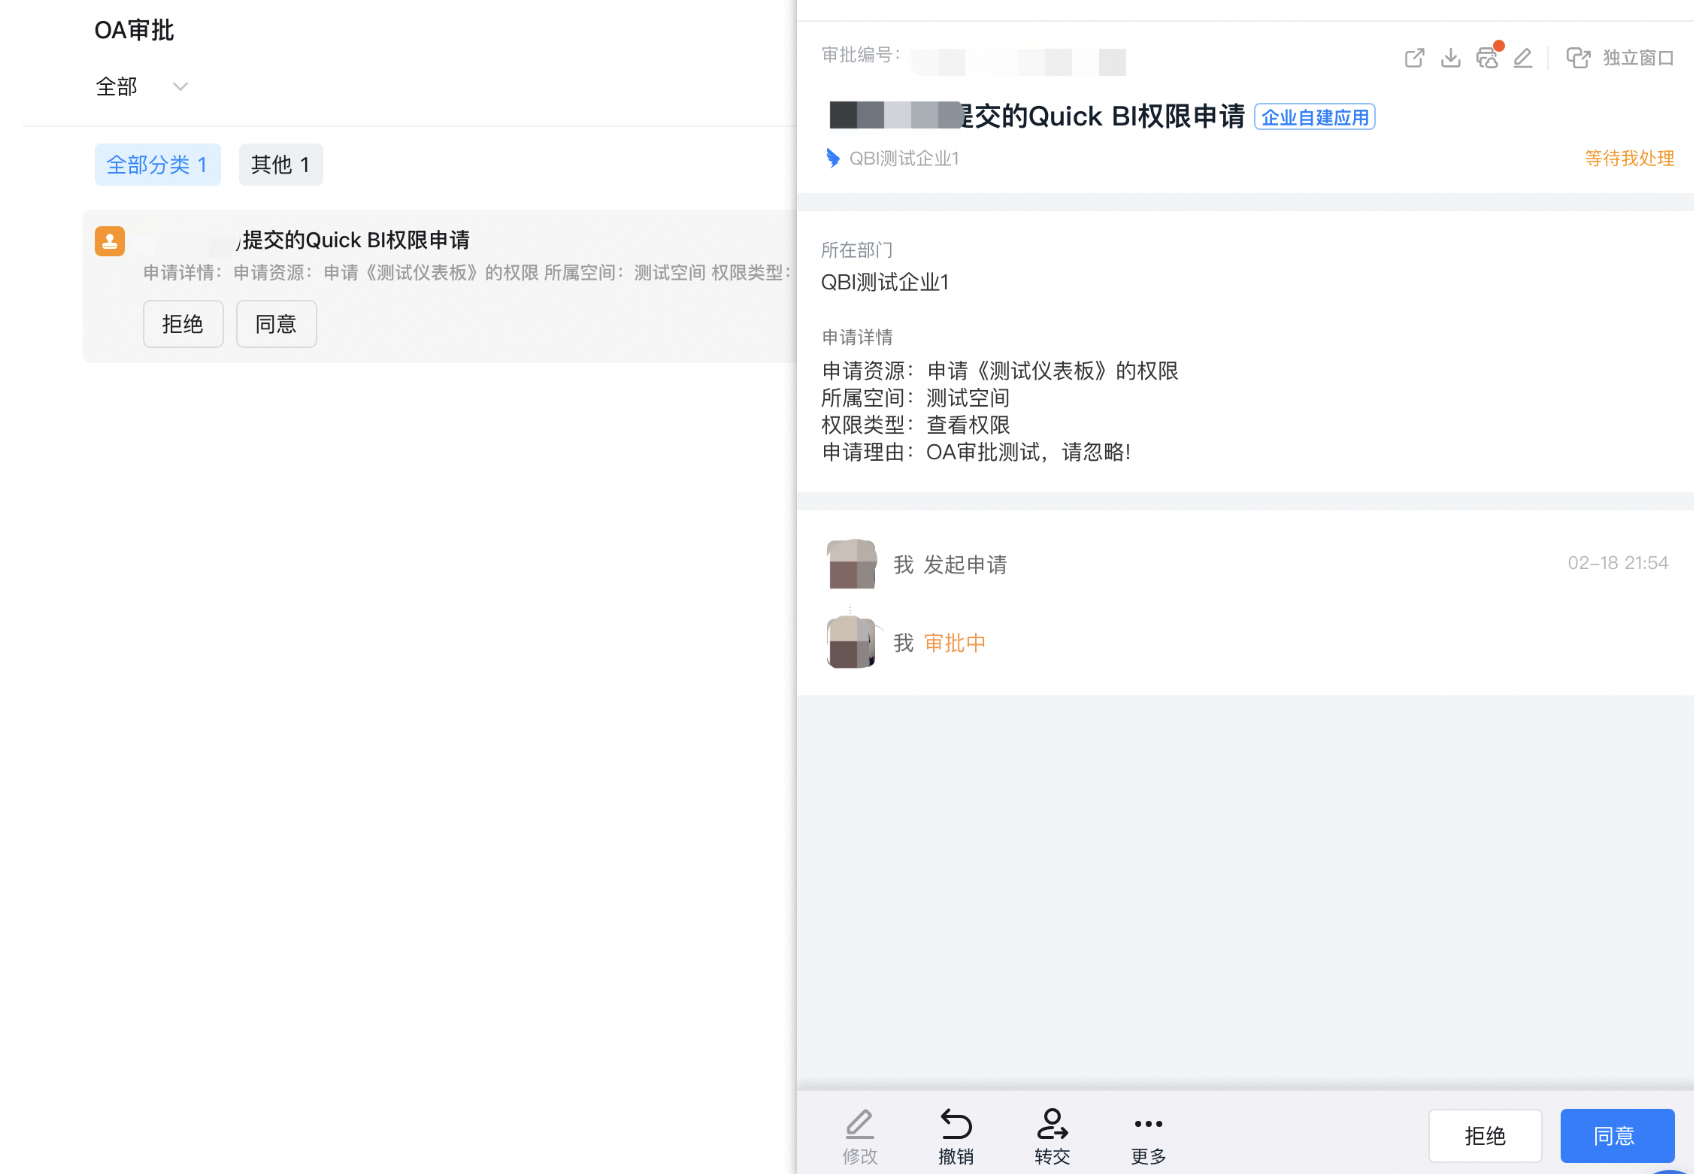This screenshot has height=1174, width=1694.
Task: Click 撤销 to withdraw the request
Action: click(x=956, y=1137)
